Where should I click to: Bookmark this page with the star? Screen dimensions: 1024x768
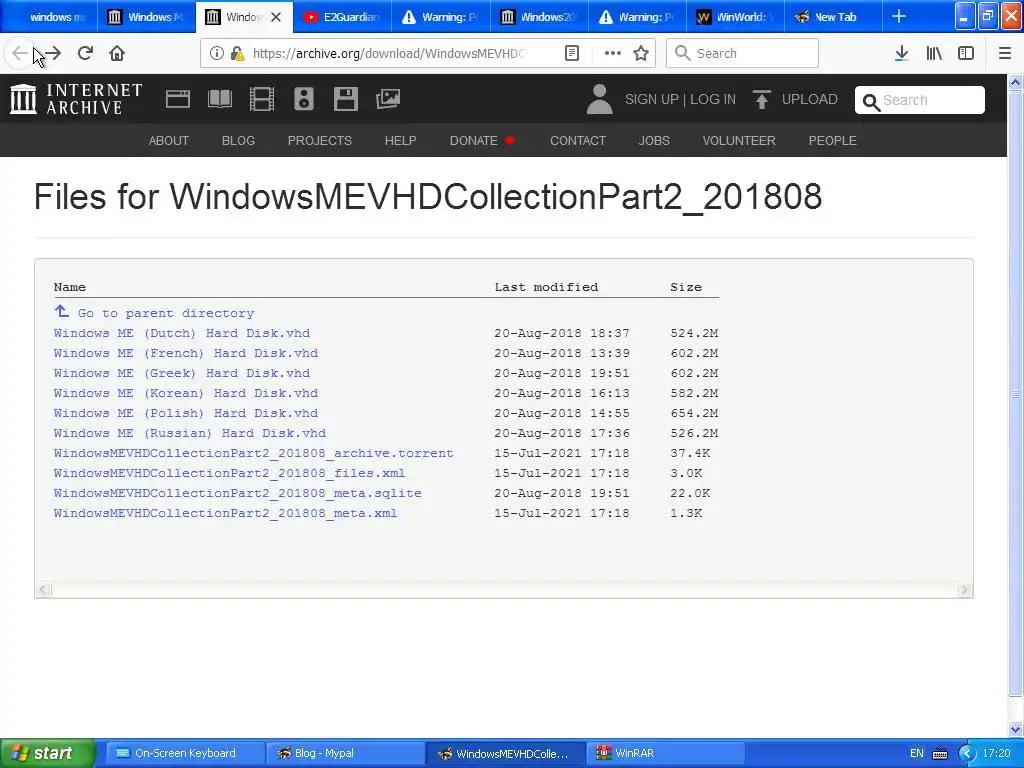pyautogui.click(x=641, y=54)
